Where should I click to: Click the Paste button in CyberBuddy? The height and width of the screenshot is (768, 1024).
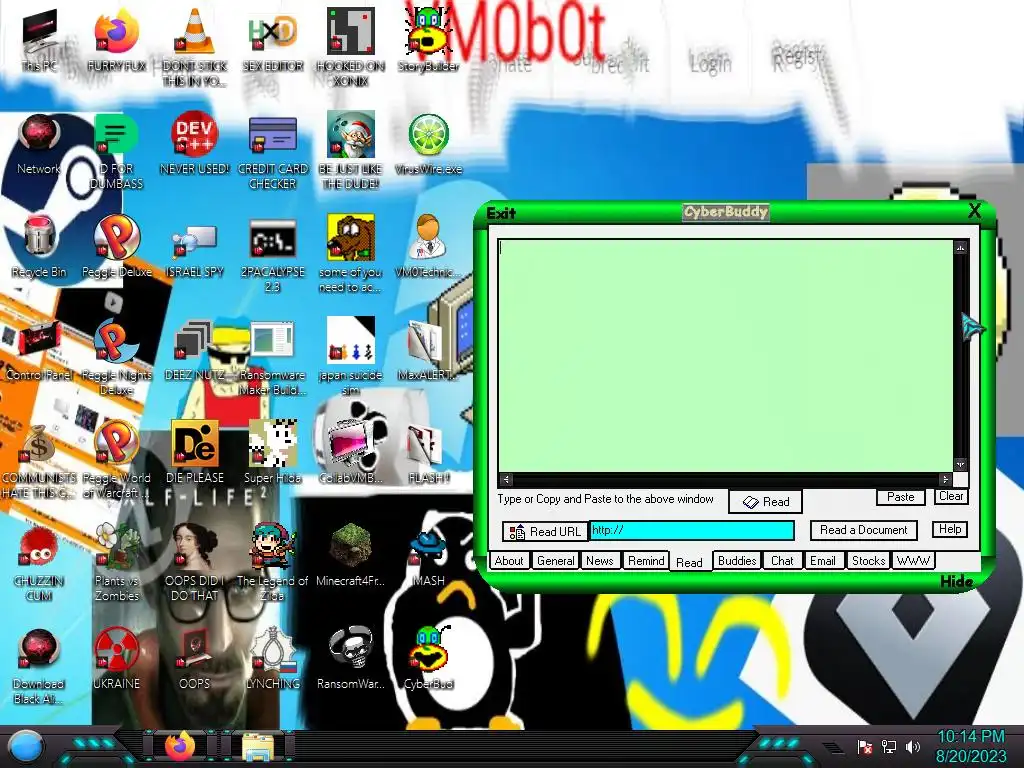click(x=901, y=497)
